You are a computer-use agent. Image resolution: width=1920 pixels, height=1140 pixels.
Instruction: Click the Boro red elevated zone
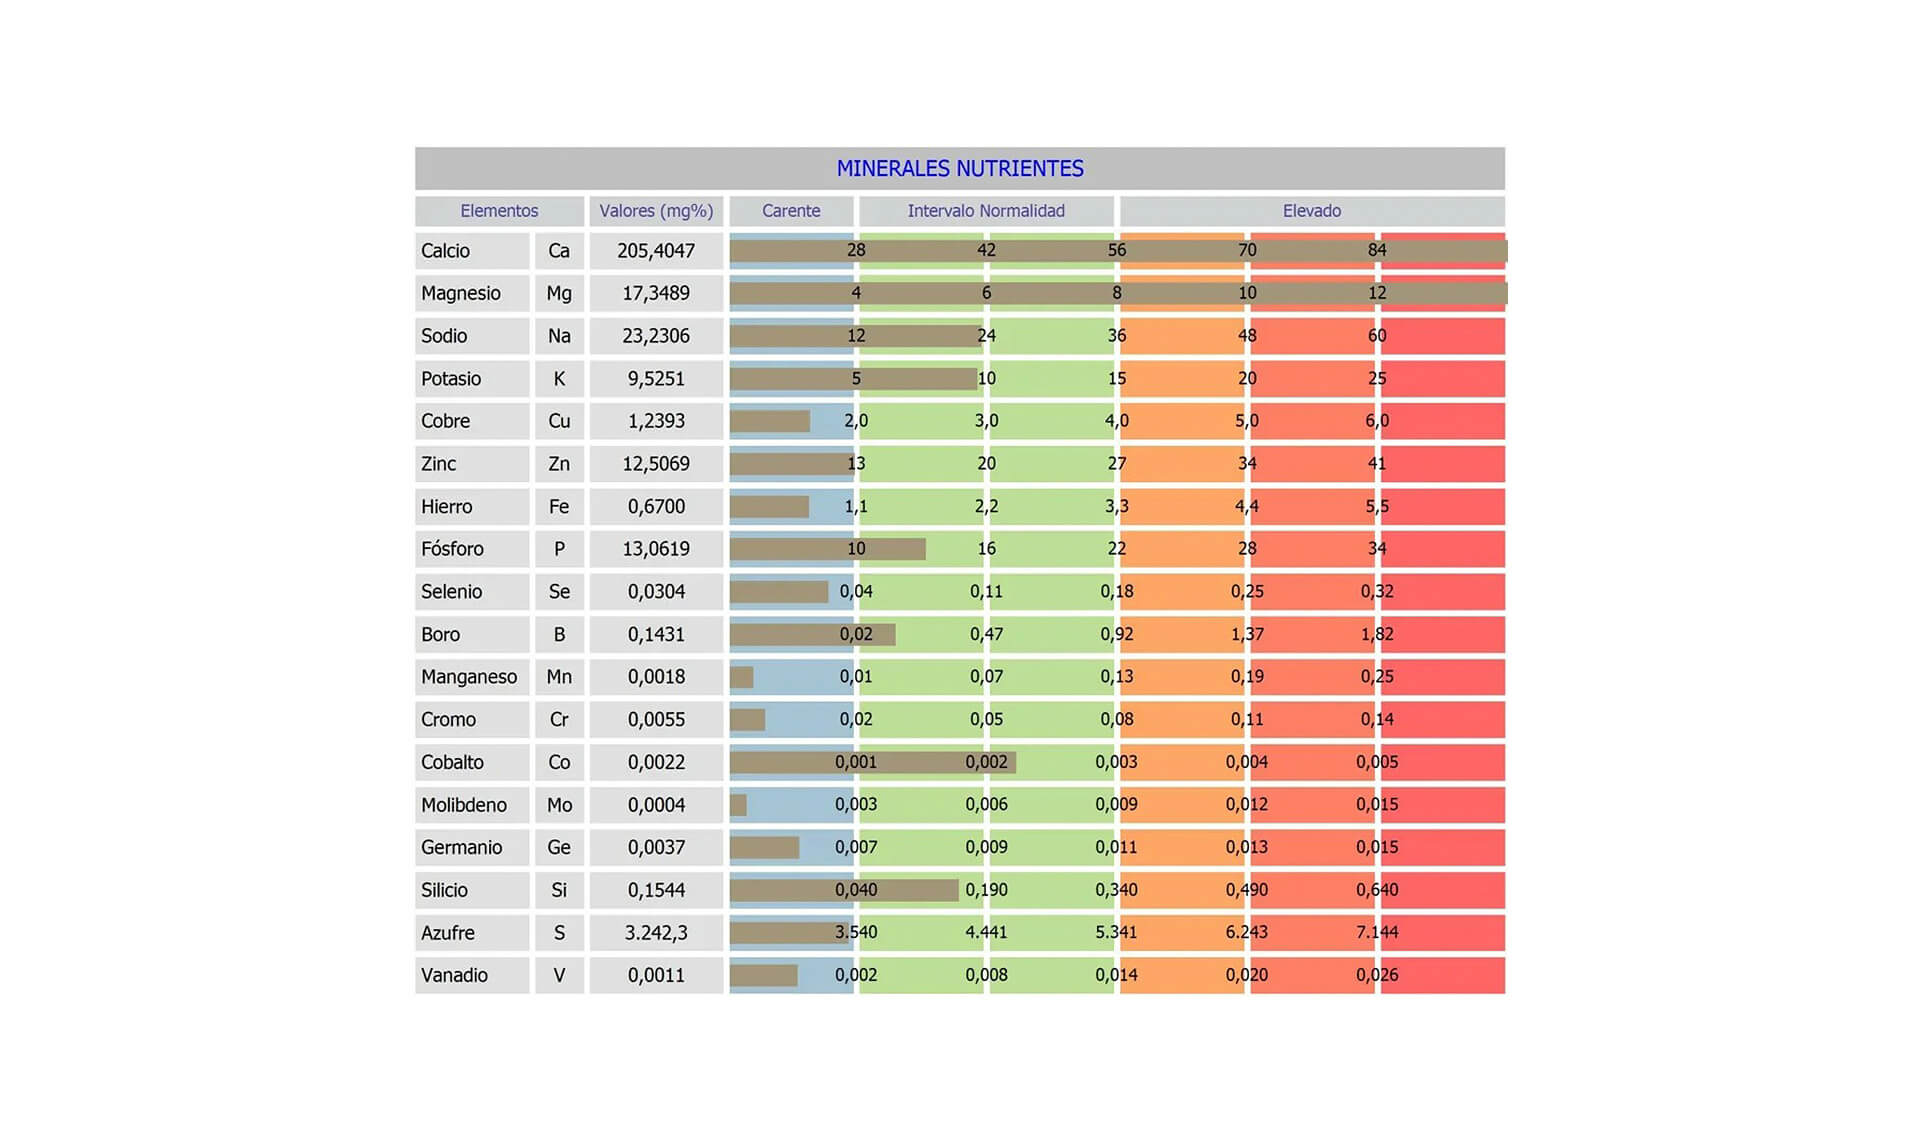(1442, 635)
